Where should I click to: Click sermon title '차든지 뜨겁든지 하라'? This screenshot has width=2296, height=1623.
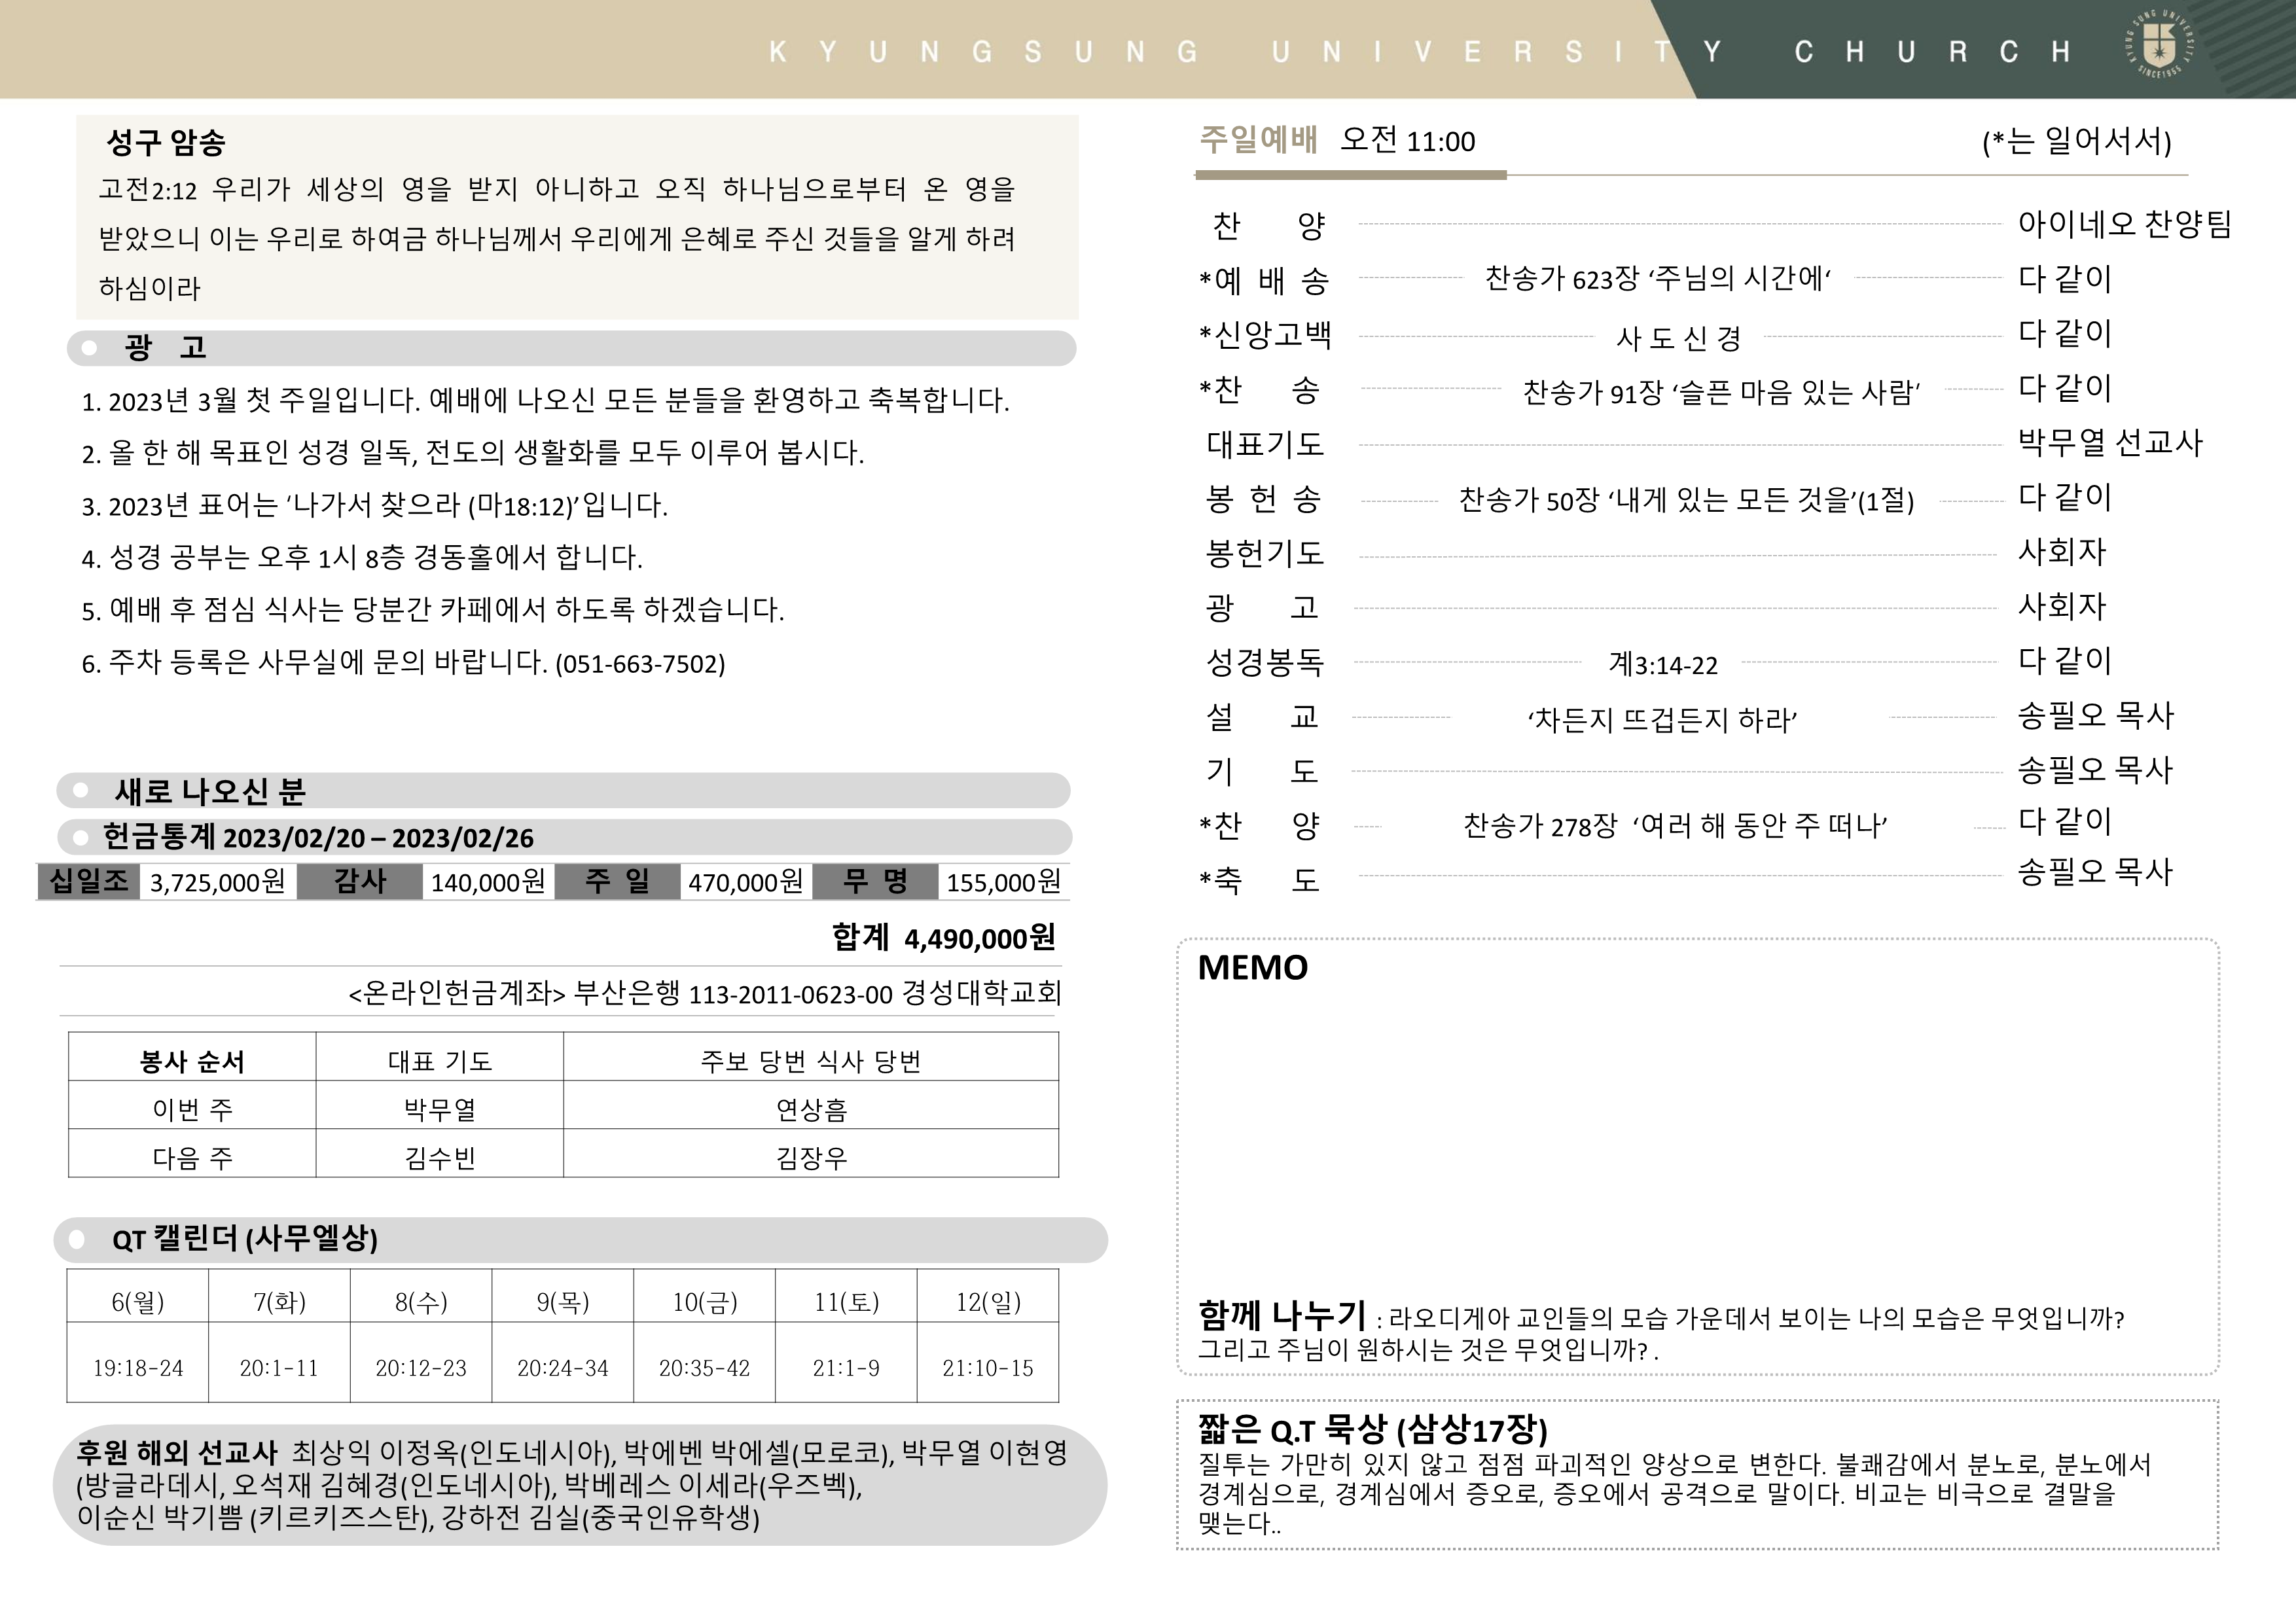pos(1662,720)
